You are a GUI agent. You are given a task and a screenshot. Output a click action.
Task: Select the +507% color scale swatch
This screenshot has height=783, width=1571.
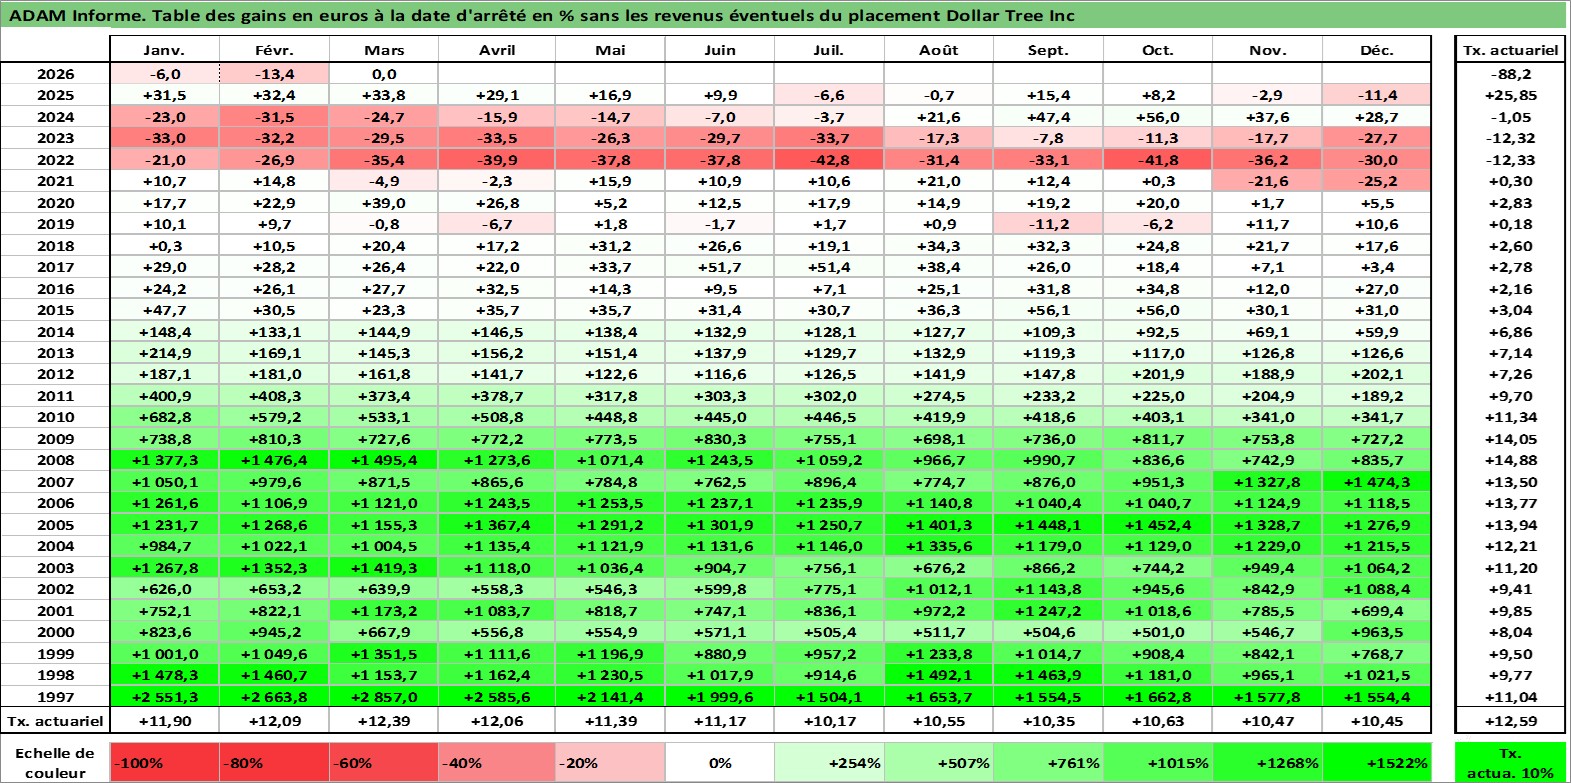(939, 762)
